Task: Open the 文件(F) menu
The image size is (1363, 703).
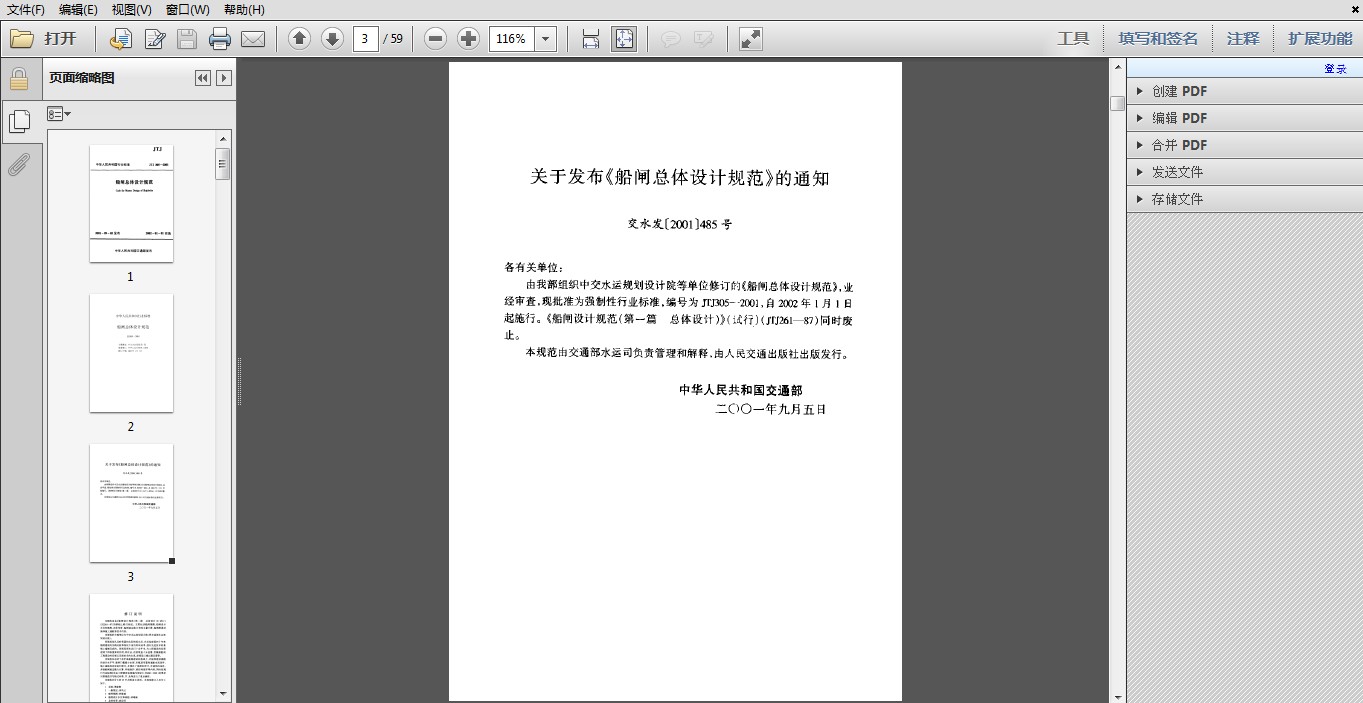Action: click(26, 9)
